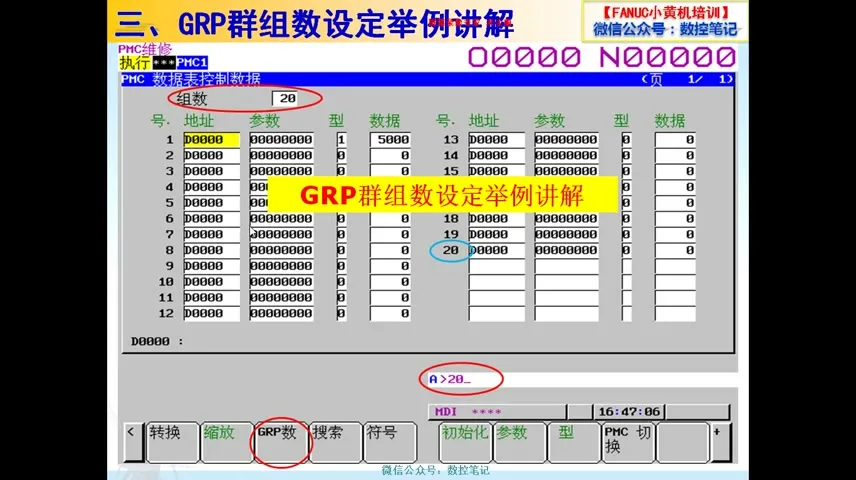Screen dimensions: 856x480
Task: Select the data cell of row 20
Action: tap(675, 250)
